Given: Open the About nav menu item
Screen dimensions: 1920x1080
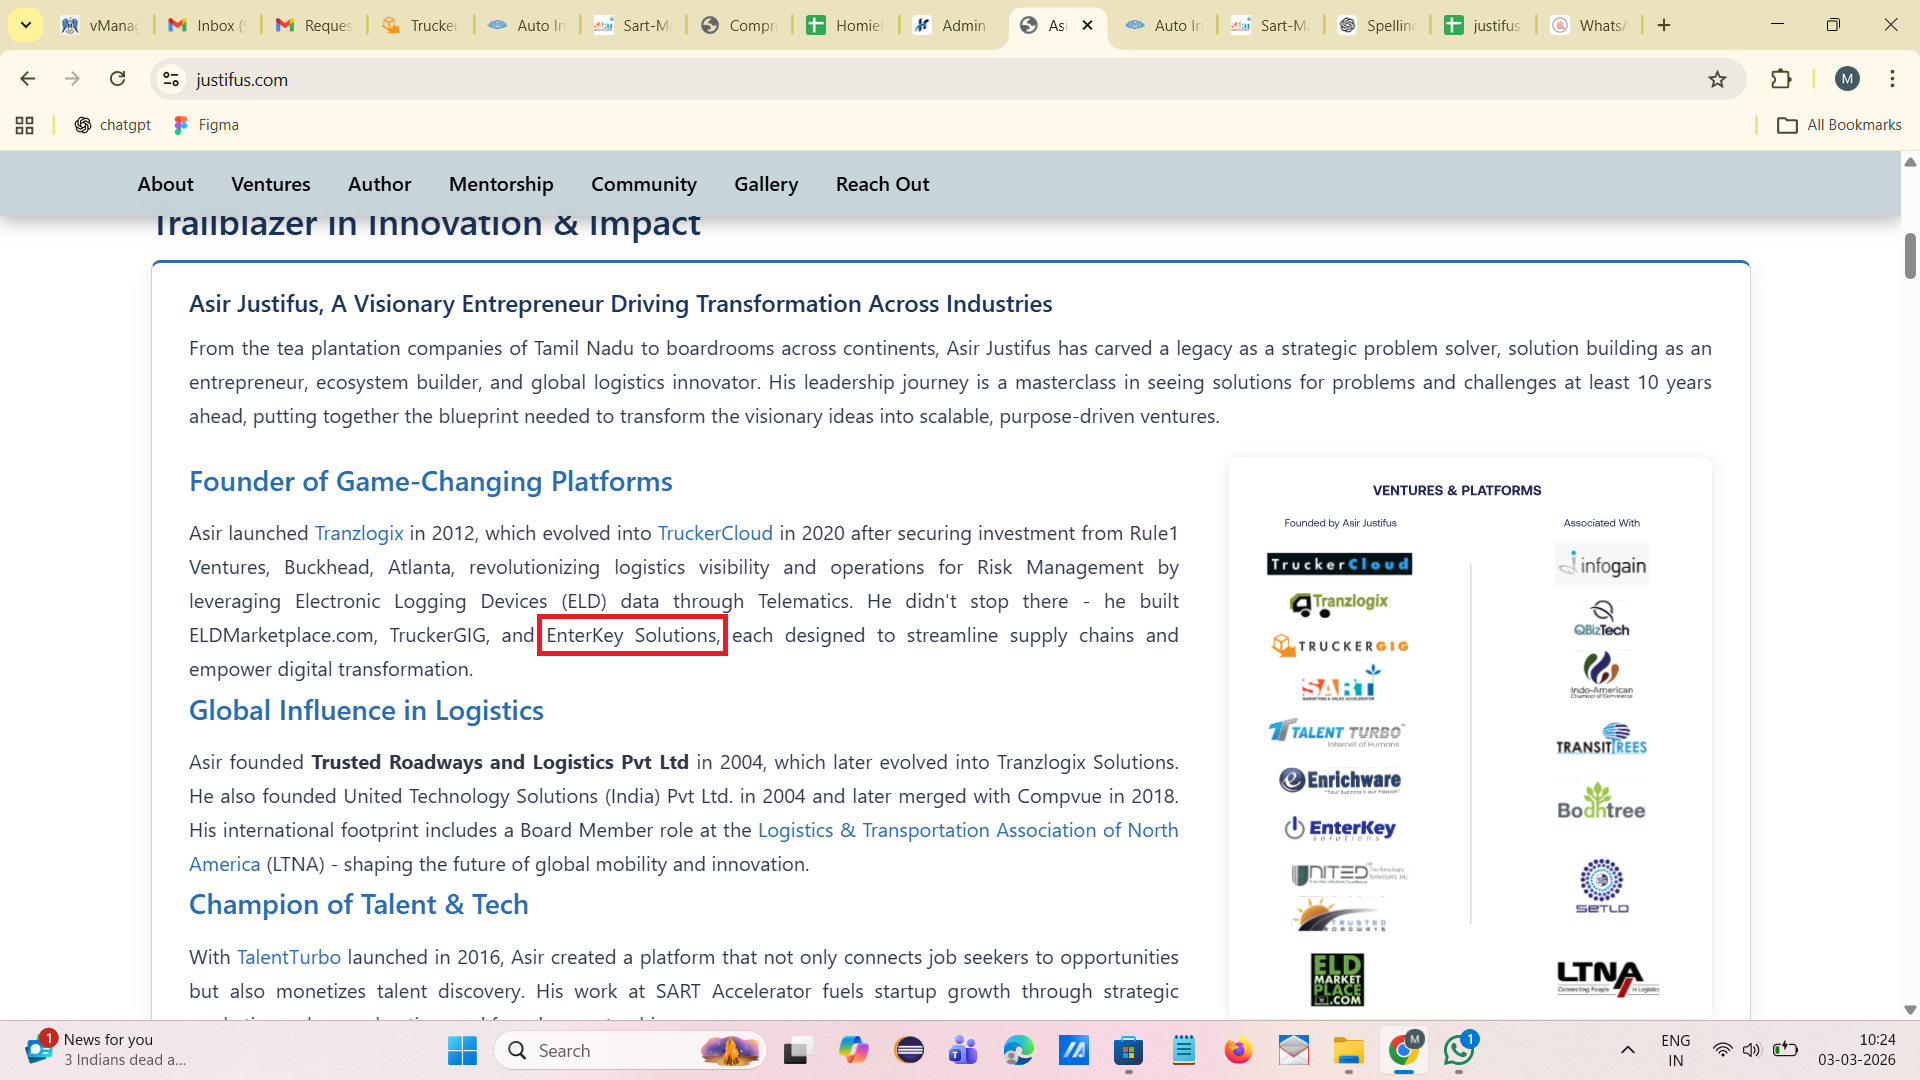Looking at the screenshot, I should (x=165, y=184).
